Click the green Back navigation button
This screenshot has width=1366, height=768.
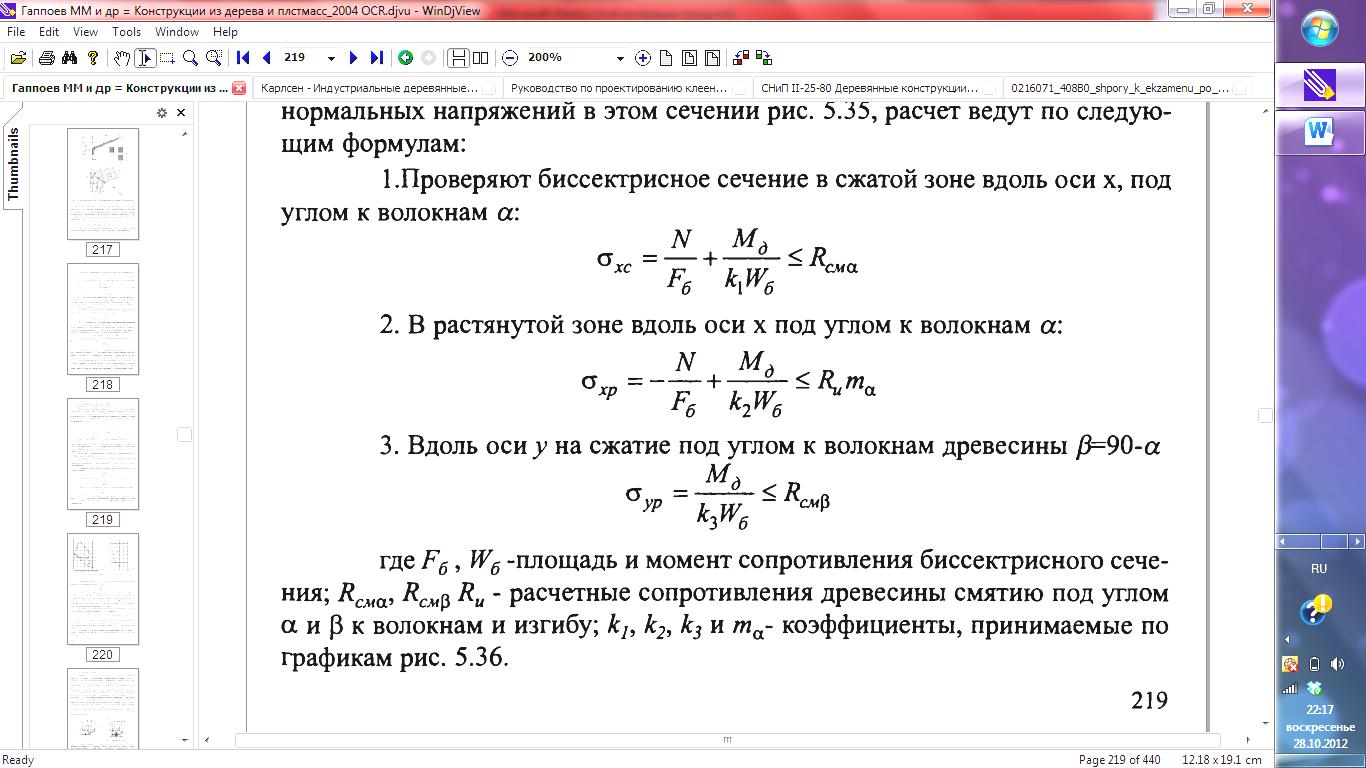coord(405,58)
